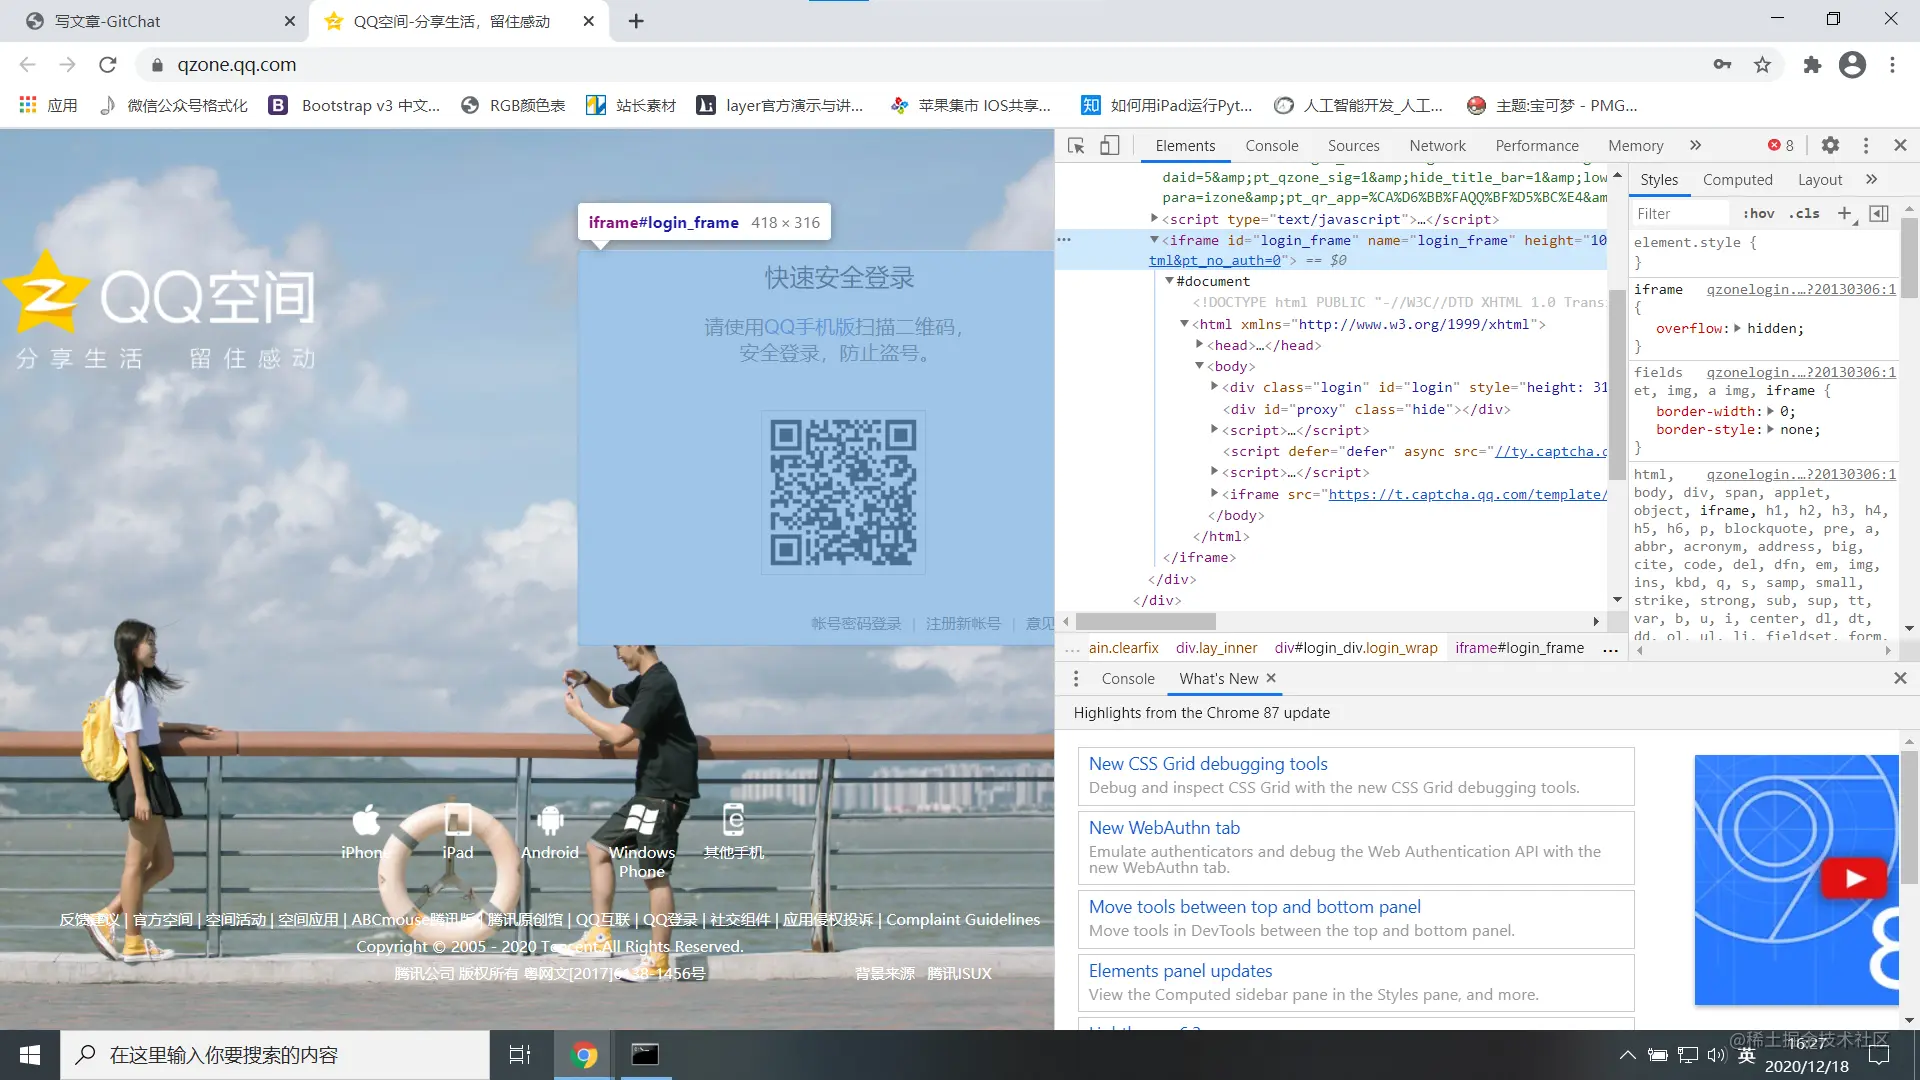Close the DevTools panel
The width and height of the screenshot is (1920, 1080).
pyautogui.click(x=1900, y=145)
